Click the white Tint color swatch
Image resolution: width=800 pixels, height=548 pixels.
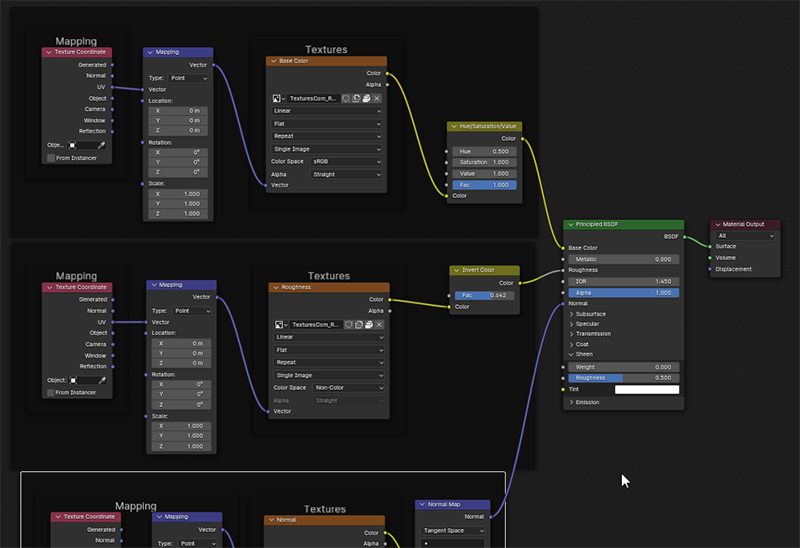click(x=646, y=389)
